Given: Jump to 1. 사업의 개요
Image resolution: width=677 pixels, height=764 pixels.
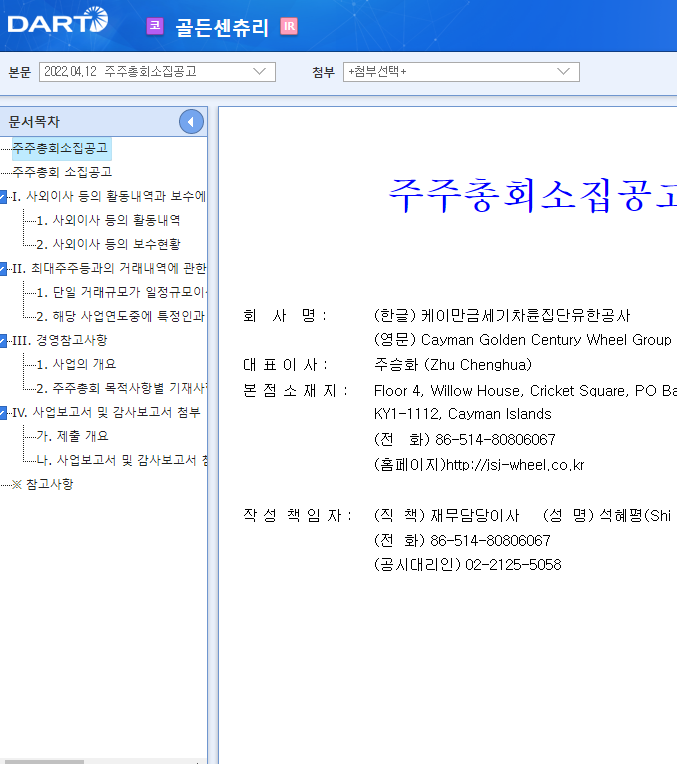Looking at the screenshot, I should [x=76, y=364].
